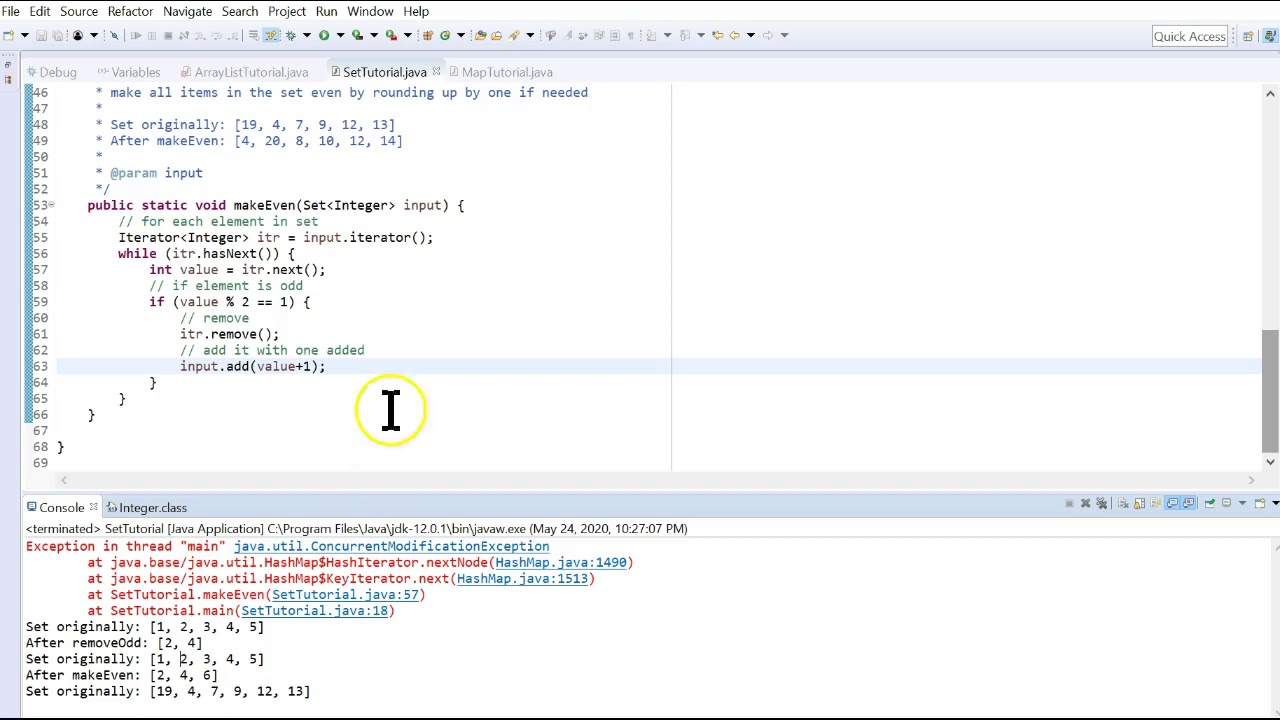Screen dimensions: 1280x720
Task: Click the Search flashlight toolbar icon
Action: [514, 35]
